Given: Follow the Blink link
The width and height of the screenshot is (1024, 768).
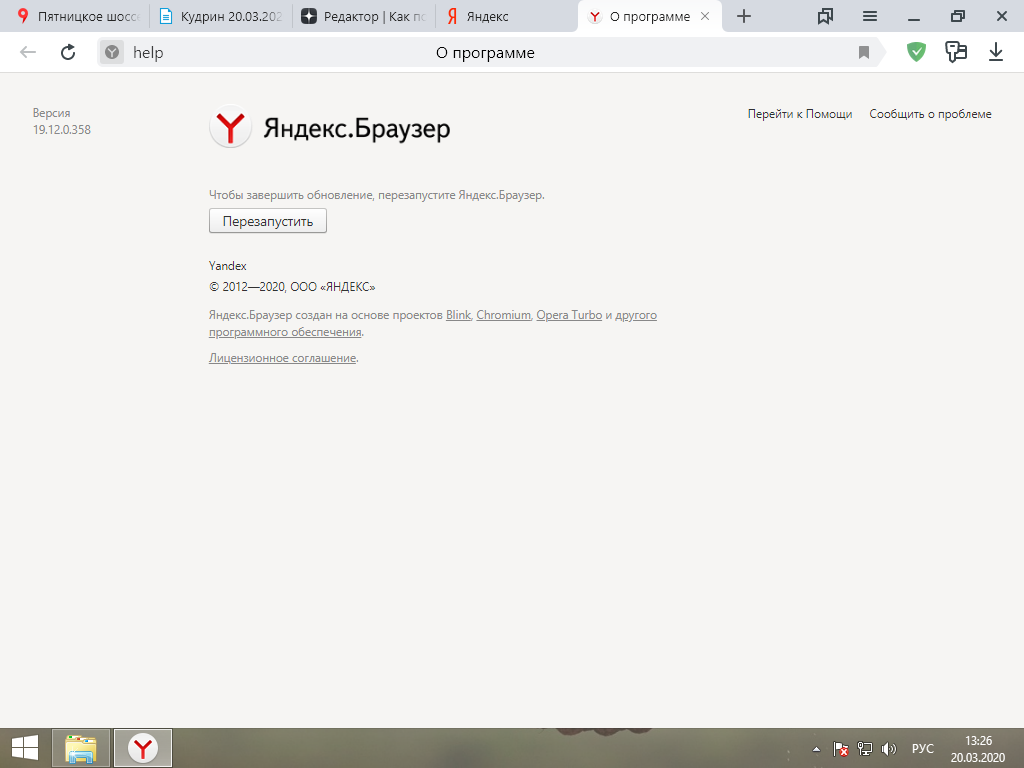Looking at the screenshot, I should pyautogui.click(x=458, y=315).
